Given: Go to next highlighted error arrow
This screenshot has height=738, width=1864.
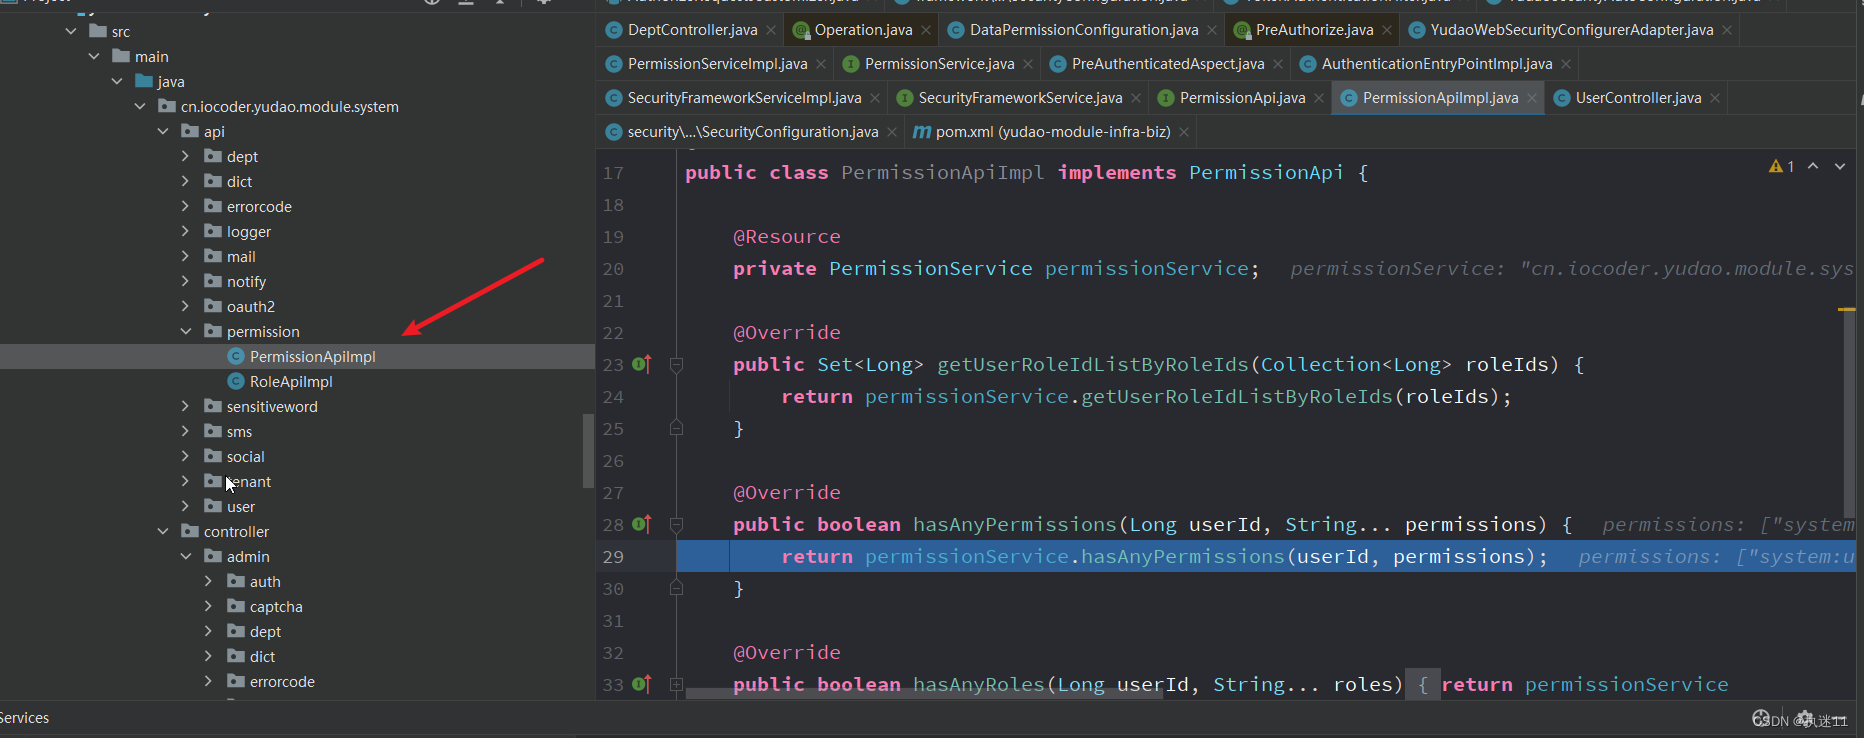Looking at the screenshot, I should tap(1840, 166).
